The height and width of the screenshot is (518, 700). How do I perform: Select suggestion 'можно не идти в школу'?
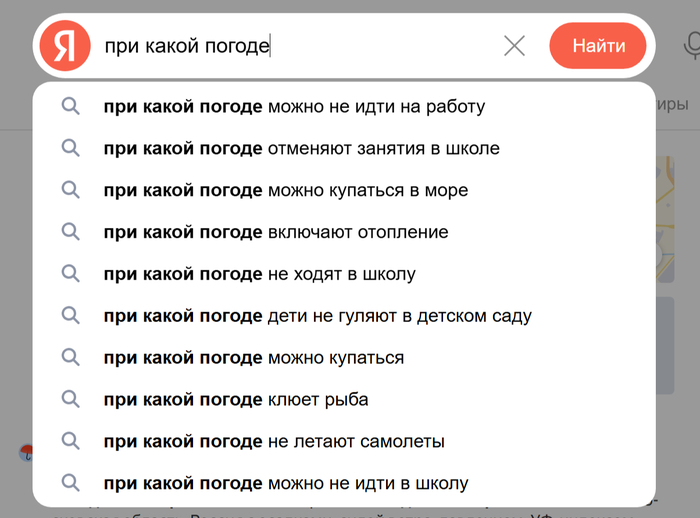point(286,484)
